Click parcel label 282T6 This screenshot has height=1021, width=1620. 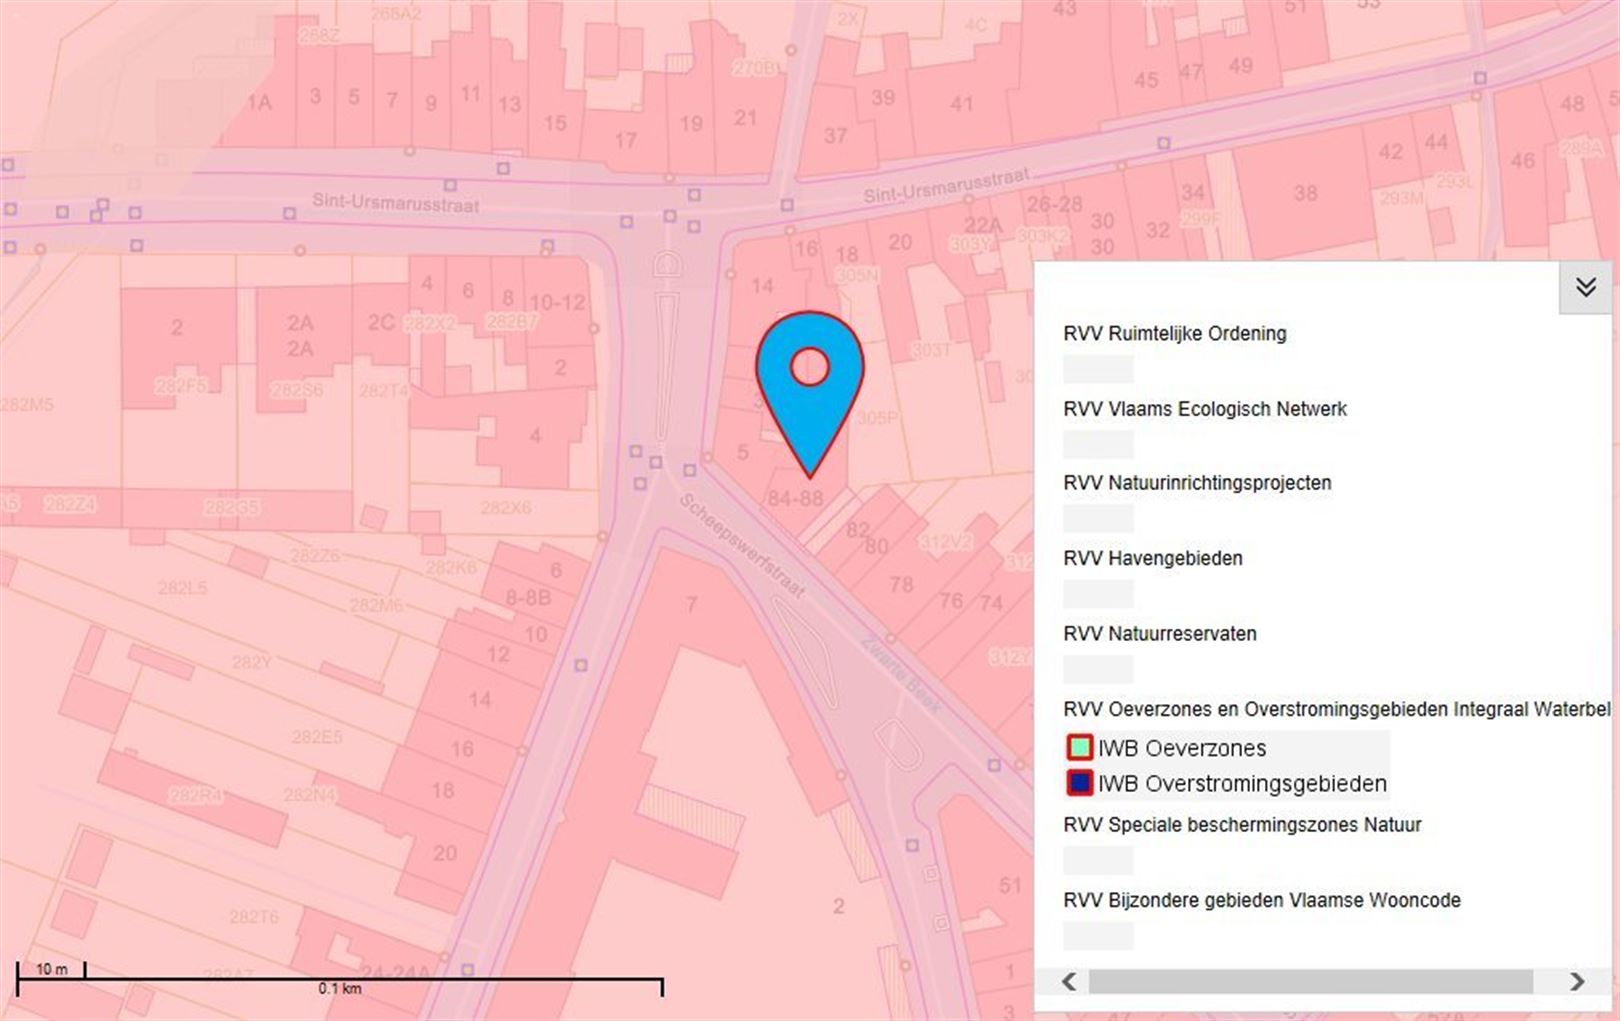click(254, 916)
